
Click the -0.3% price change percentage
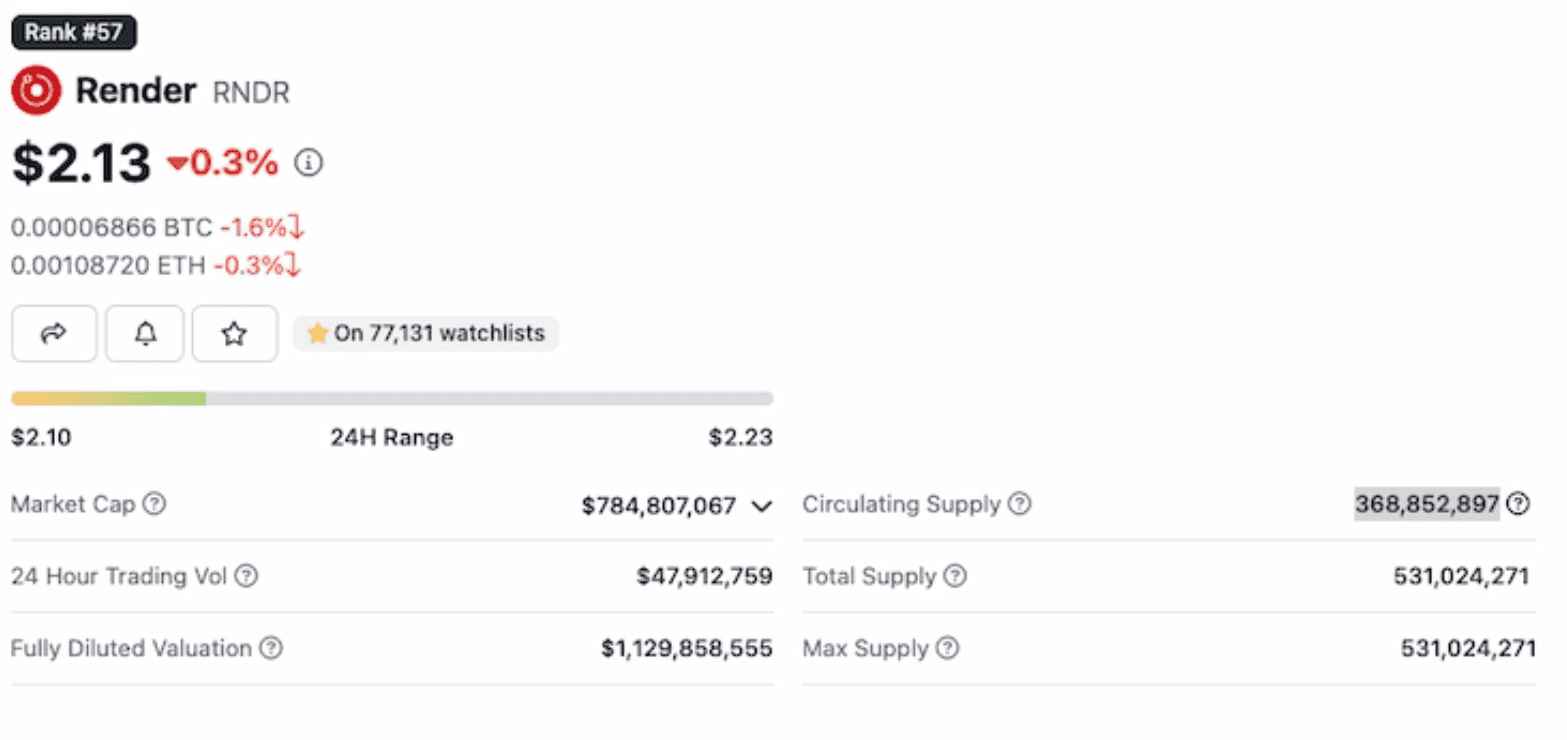(x=223, y=163)
